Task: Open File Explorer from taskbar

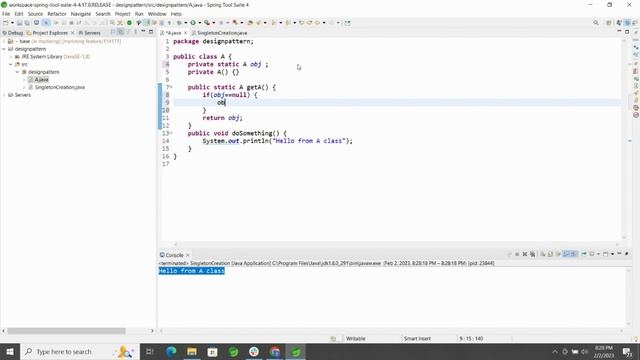Action: point(192,351)
